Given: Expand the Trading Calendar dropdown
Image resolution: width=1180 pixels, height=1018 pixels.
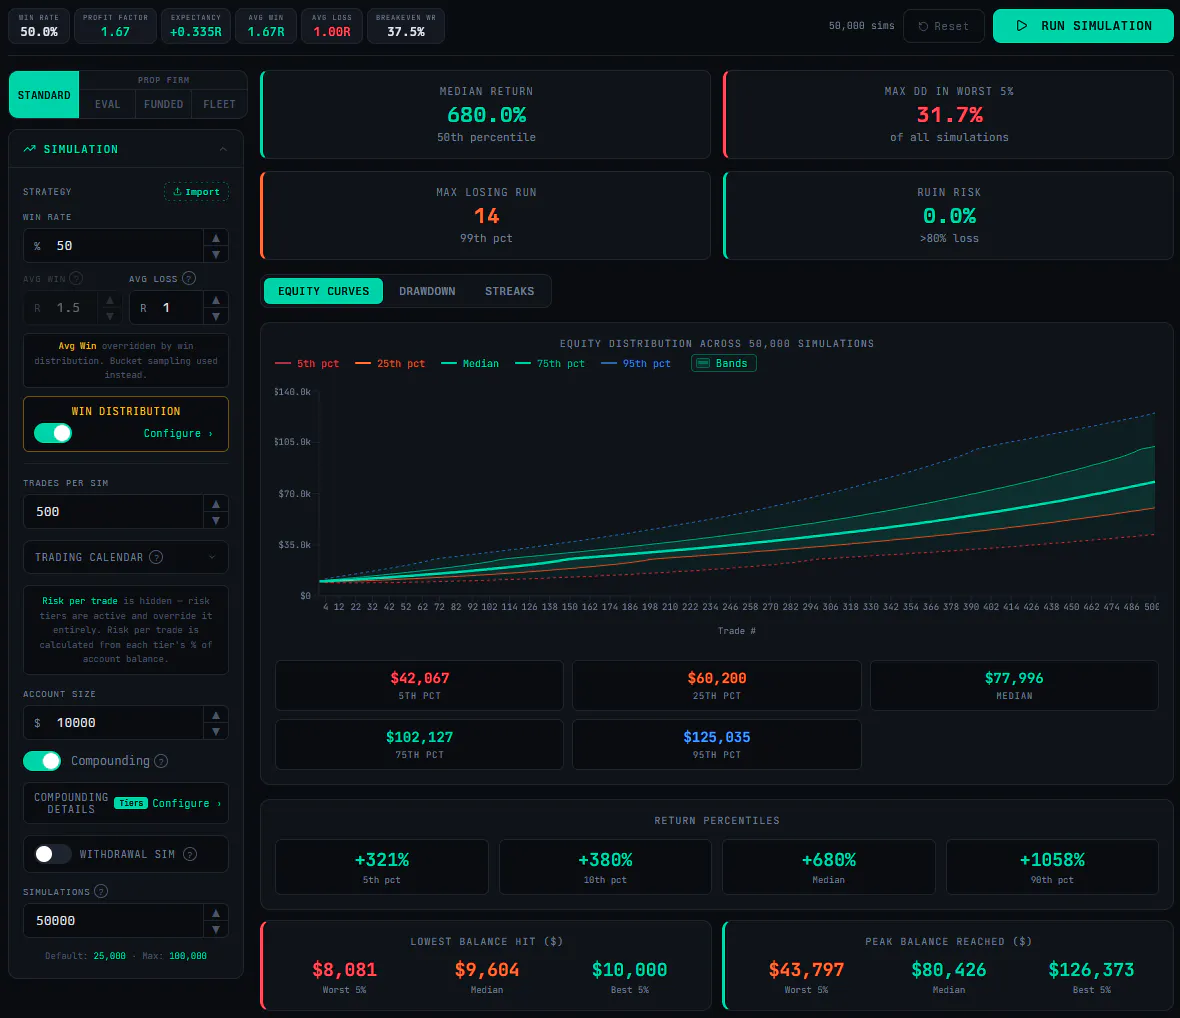Looking at the screenshot, I should coord(212,557).
